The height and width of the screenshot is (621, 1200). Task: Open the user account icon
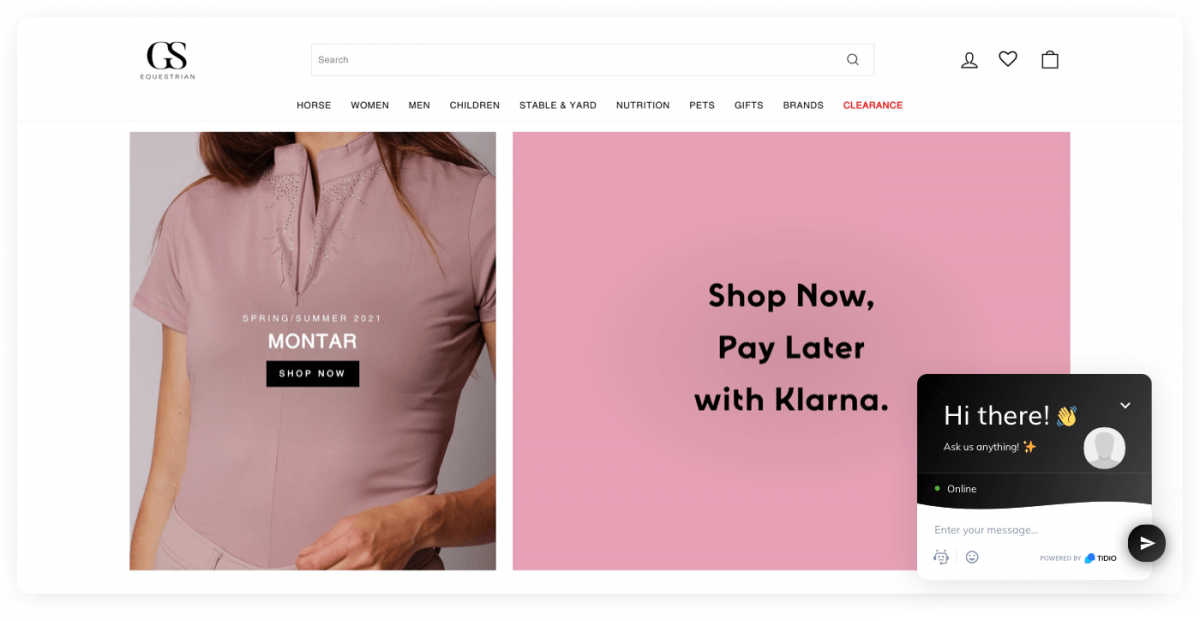coord(969,60)
